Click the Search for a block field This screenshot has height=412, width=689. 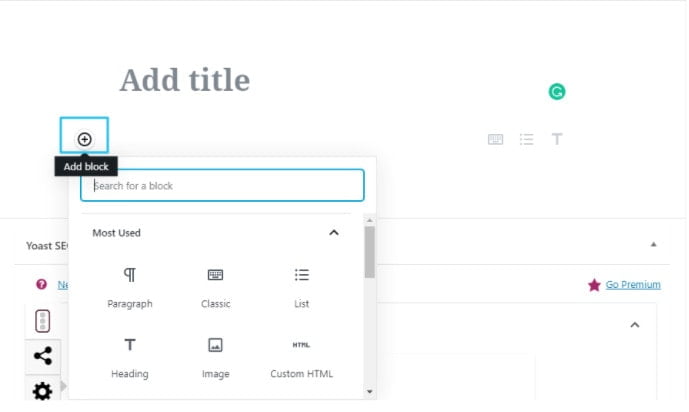222,185
